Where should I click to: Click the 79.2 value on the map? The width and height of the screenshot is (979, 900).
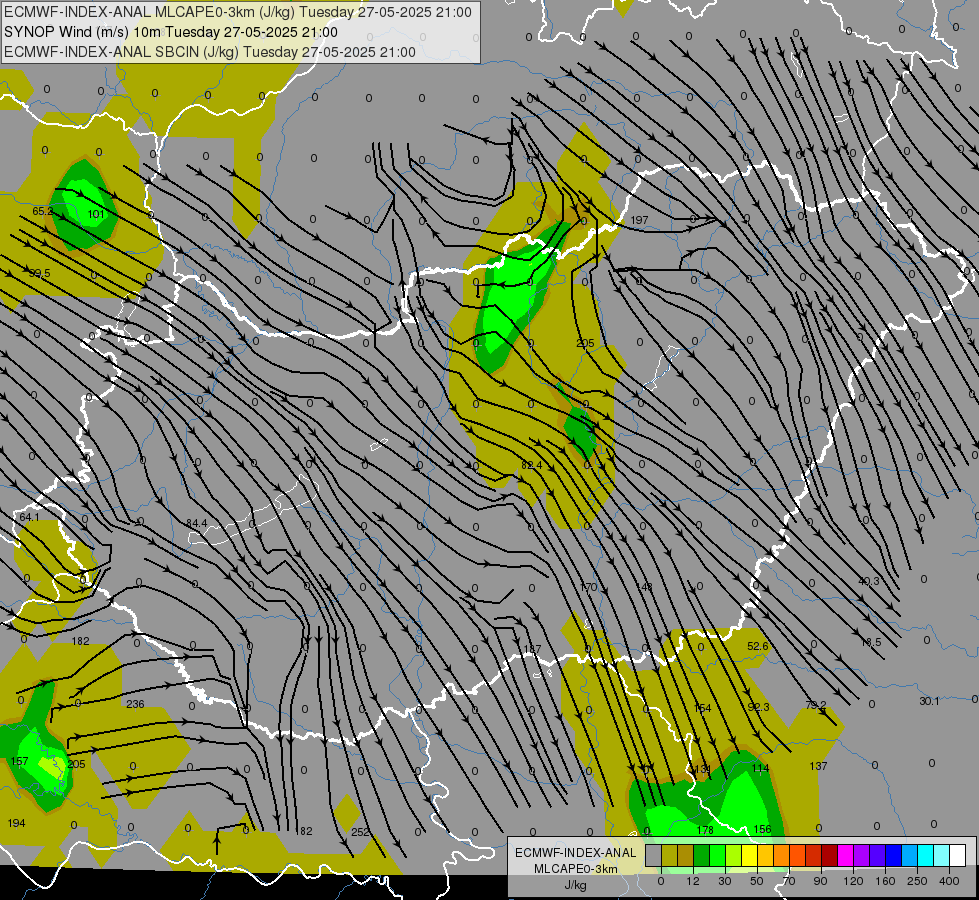click(x=815, y=705)
